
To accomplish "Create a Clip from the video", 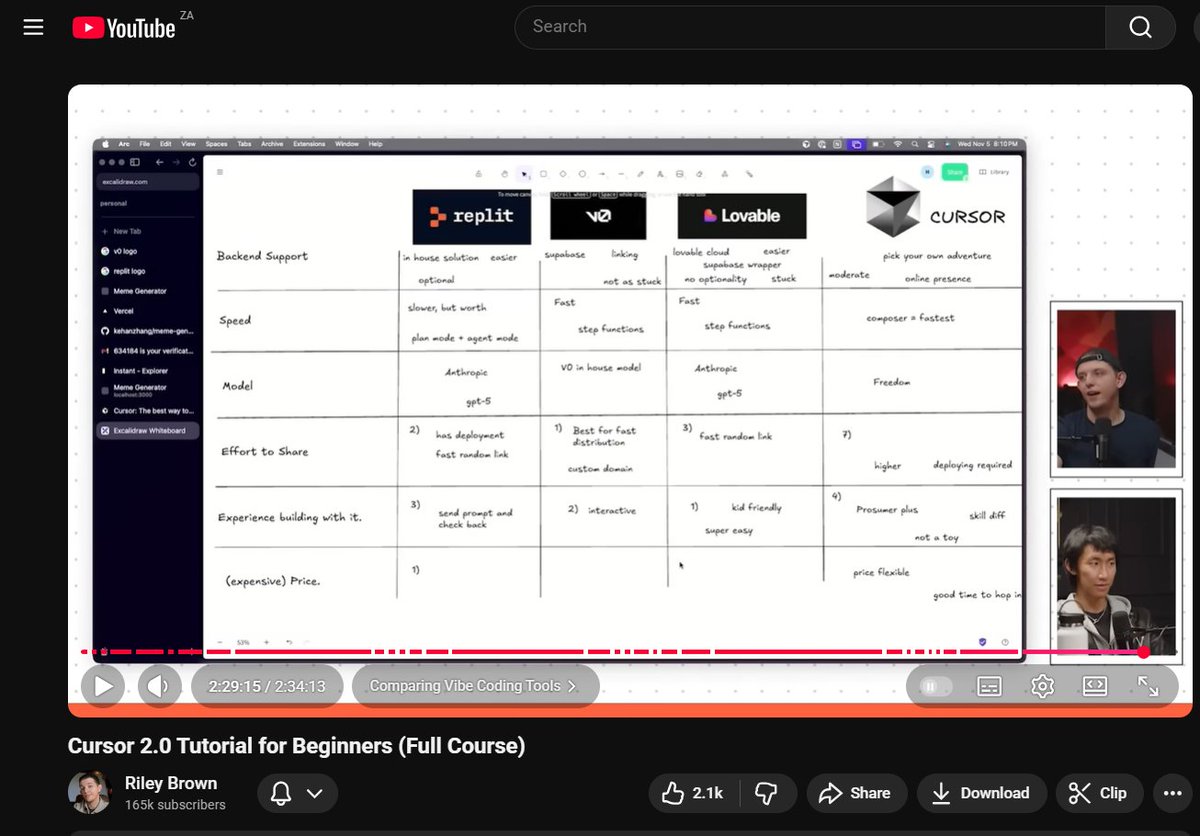I will 1098,793.
